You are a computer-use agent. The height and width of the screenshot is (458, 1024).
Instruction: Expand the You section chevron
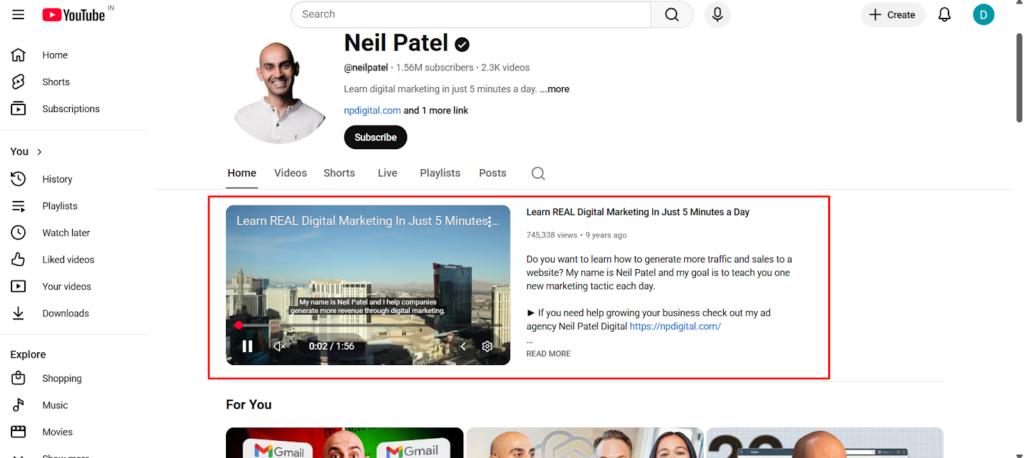[39, 152]
